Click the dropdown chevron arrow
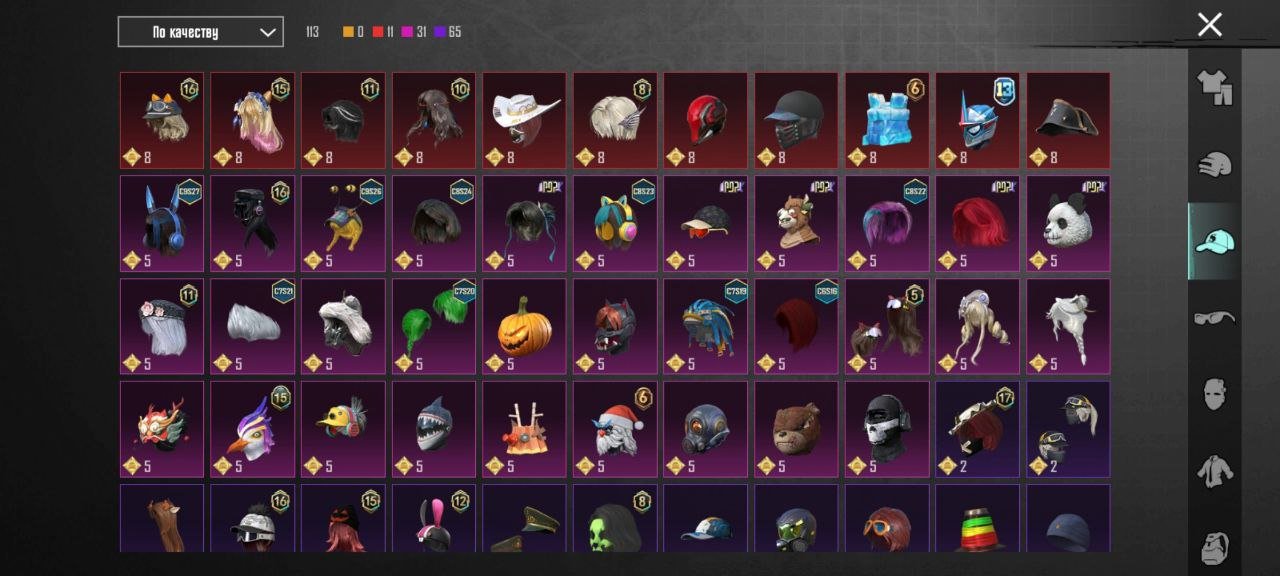The width and height of the screenshot is (1280, 576). [x=267, y=32]
